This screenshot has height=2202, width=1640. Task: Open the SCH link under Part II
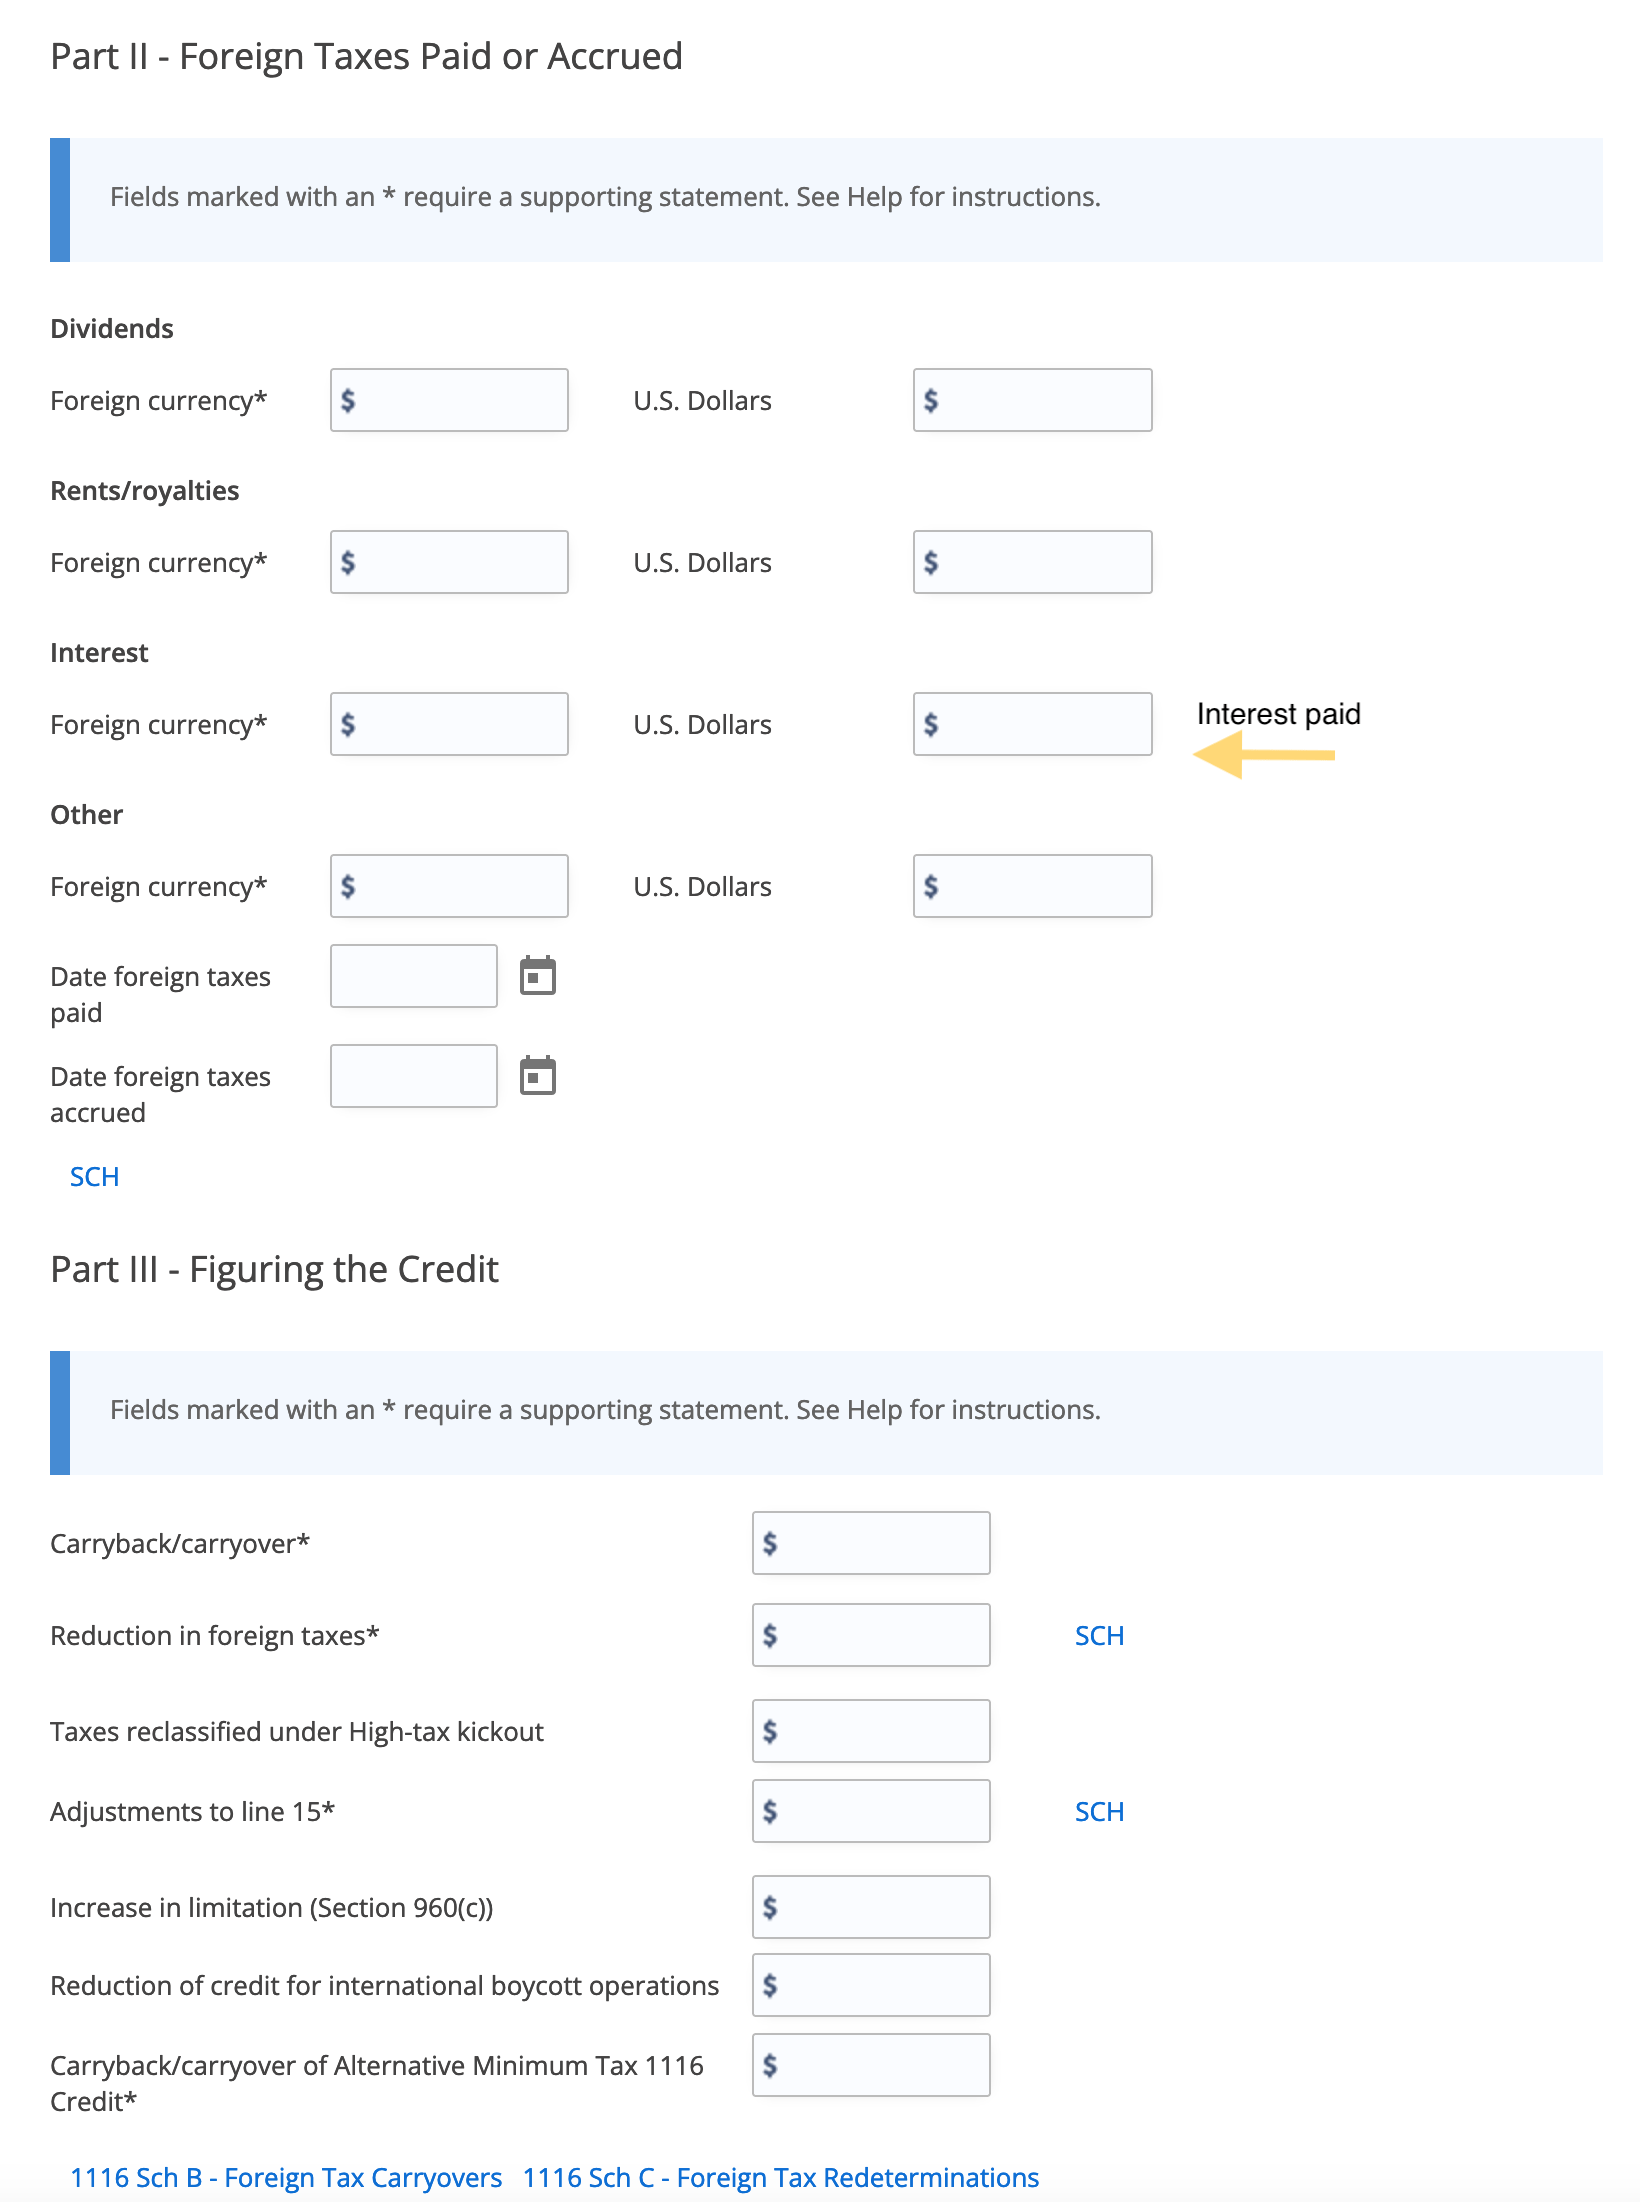(x=94, y=1177)
